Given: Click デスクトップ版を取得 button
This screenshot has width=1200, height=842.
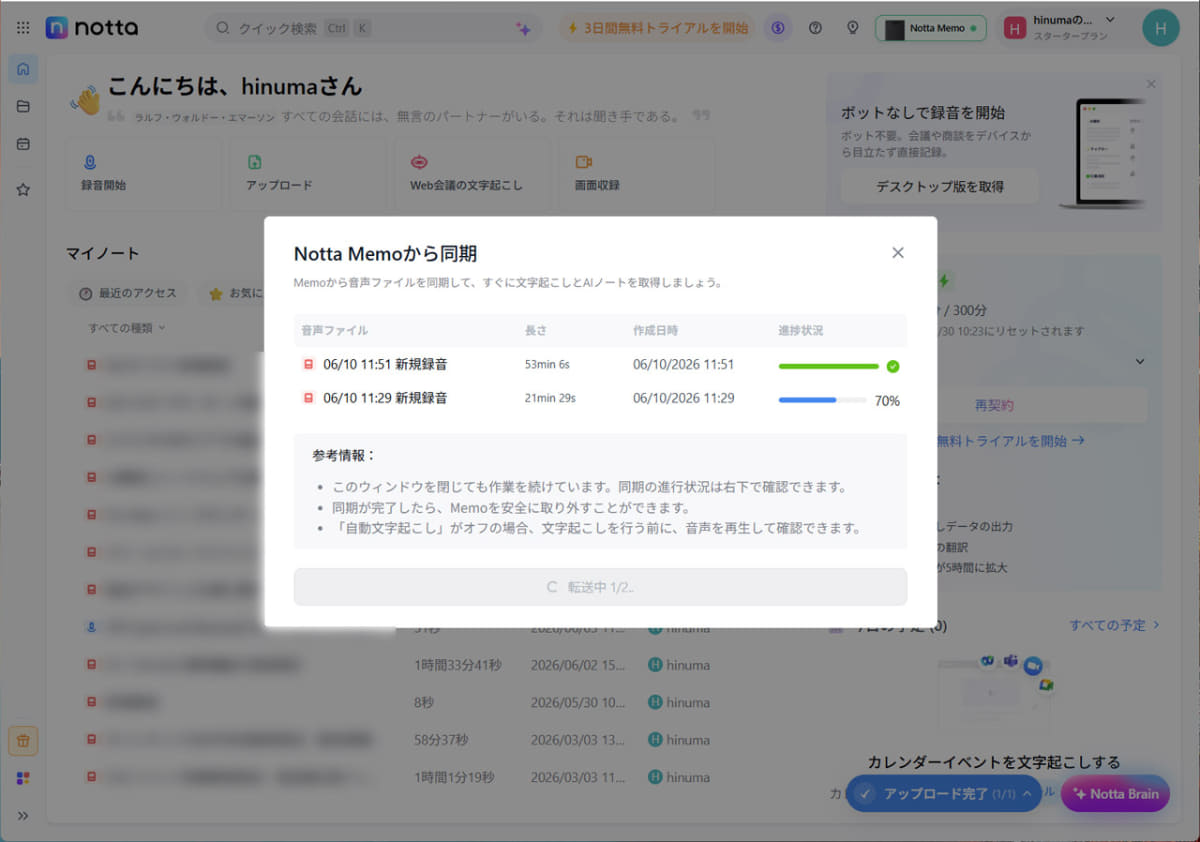Looking at the screenshot, I should click(939, 186).
